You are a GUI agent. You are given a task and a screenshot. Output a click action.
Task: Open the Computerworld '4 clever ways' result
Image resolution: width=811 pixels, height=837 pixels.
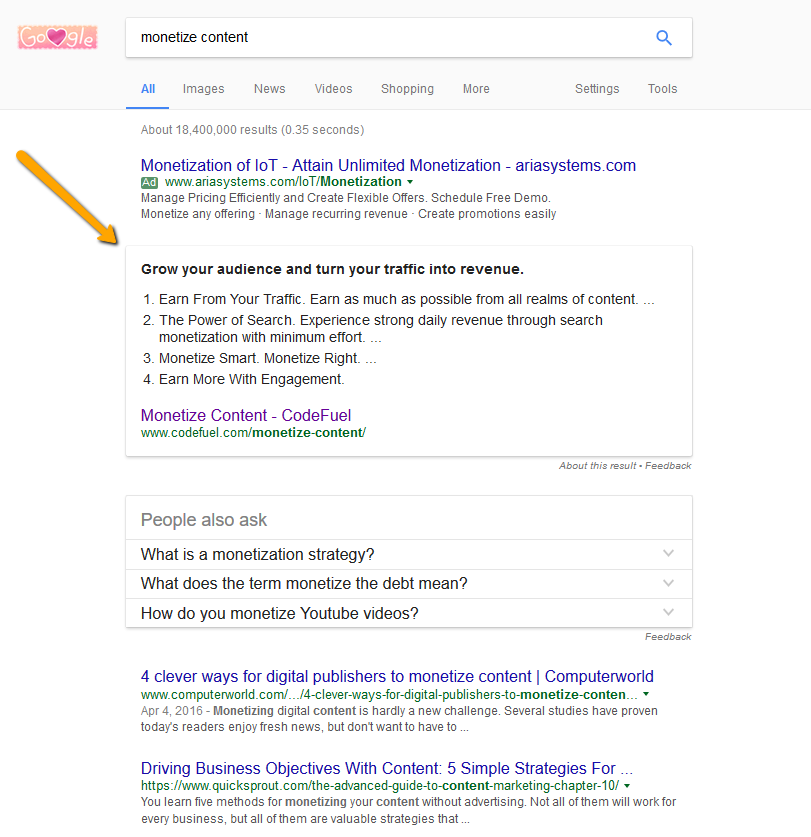click(x=397, y=676)
